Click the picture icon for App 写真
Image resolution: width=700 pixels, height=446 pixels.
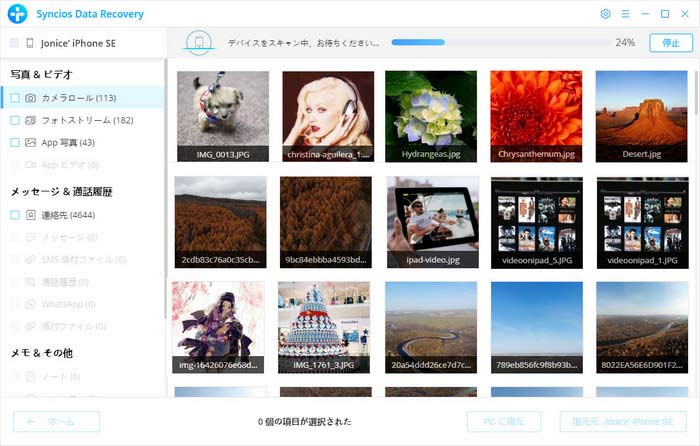click(30, 142)
